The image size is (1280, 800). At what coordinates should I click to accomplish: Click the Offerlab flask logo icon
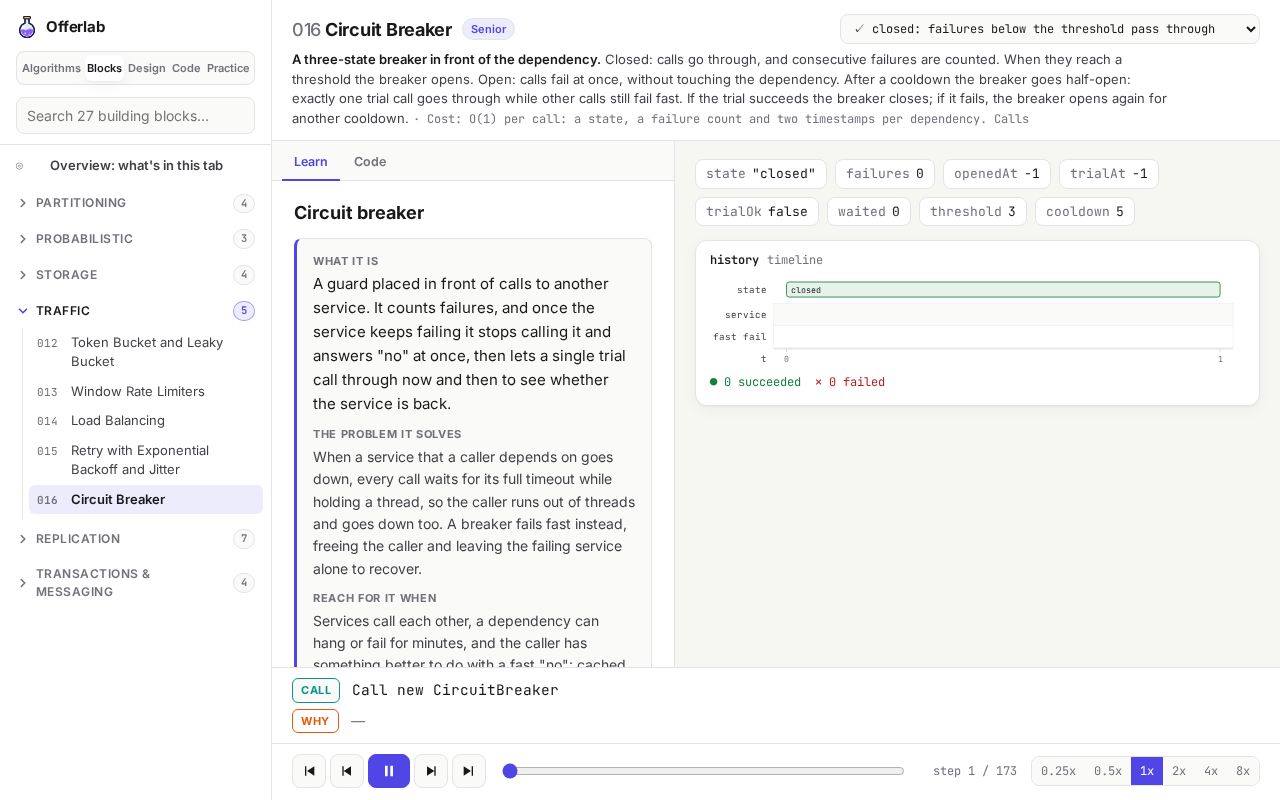(x=27, y=27)
